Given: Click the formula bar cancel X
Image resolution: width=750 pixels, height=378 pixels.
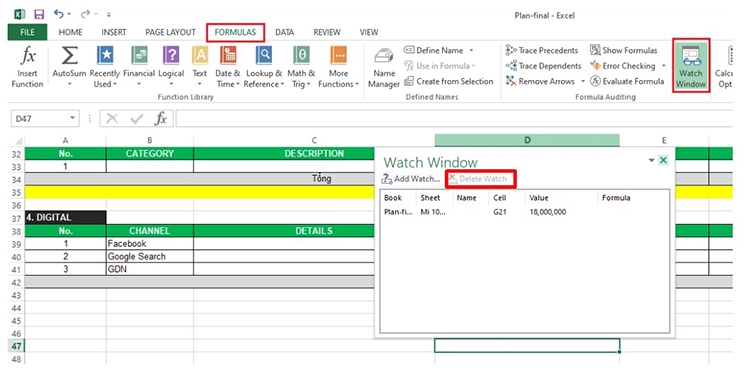Looking at the screenshot, I should coord(112,118).
